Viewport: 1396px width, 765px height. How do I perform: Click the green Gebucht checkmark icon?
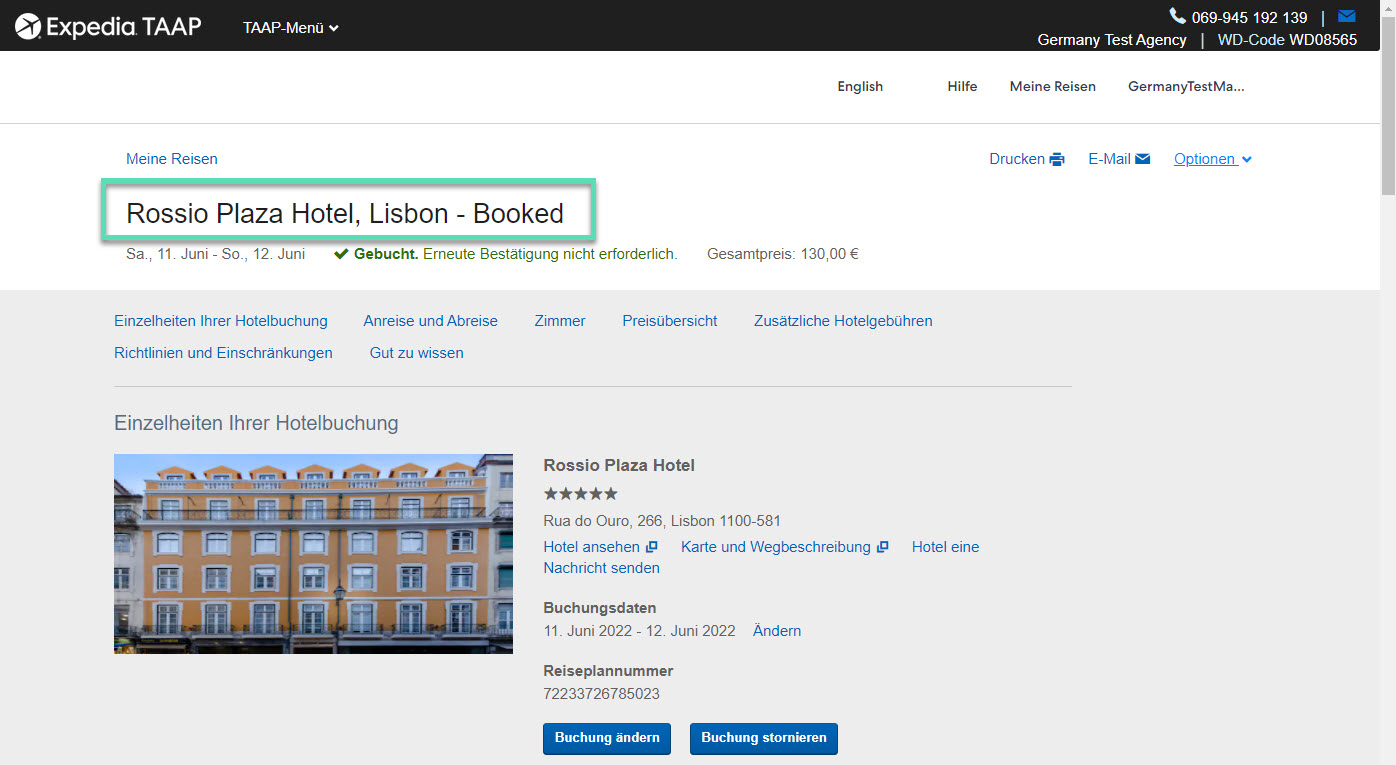(341, 254)
